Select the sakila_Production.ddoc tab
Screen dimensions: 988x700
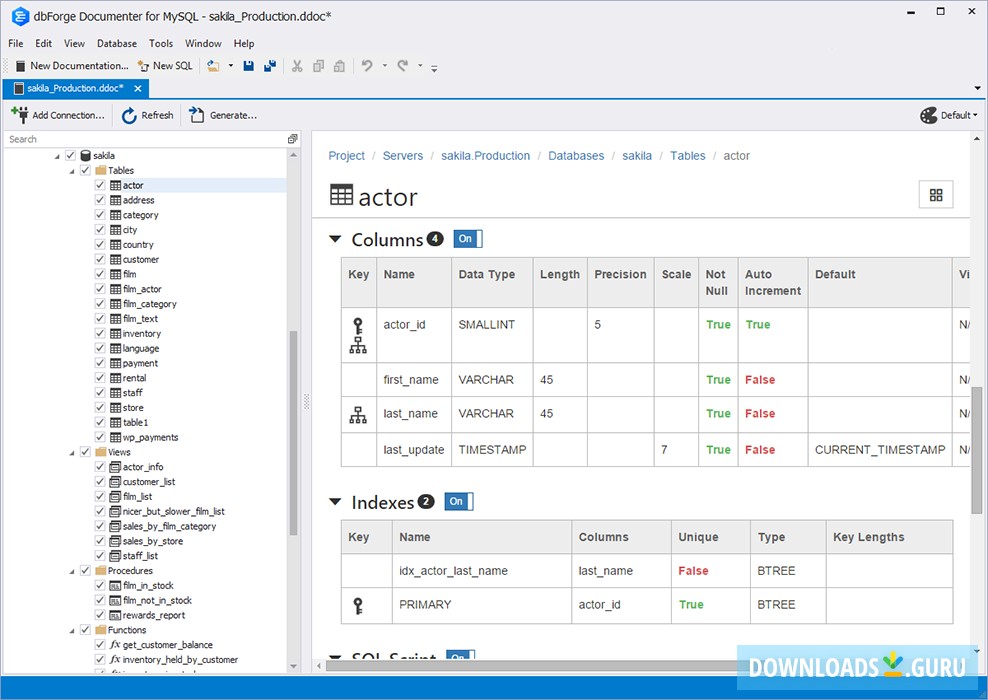pyautogui.click(x=75, y=88)
